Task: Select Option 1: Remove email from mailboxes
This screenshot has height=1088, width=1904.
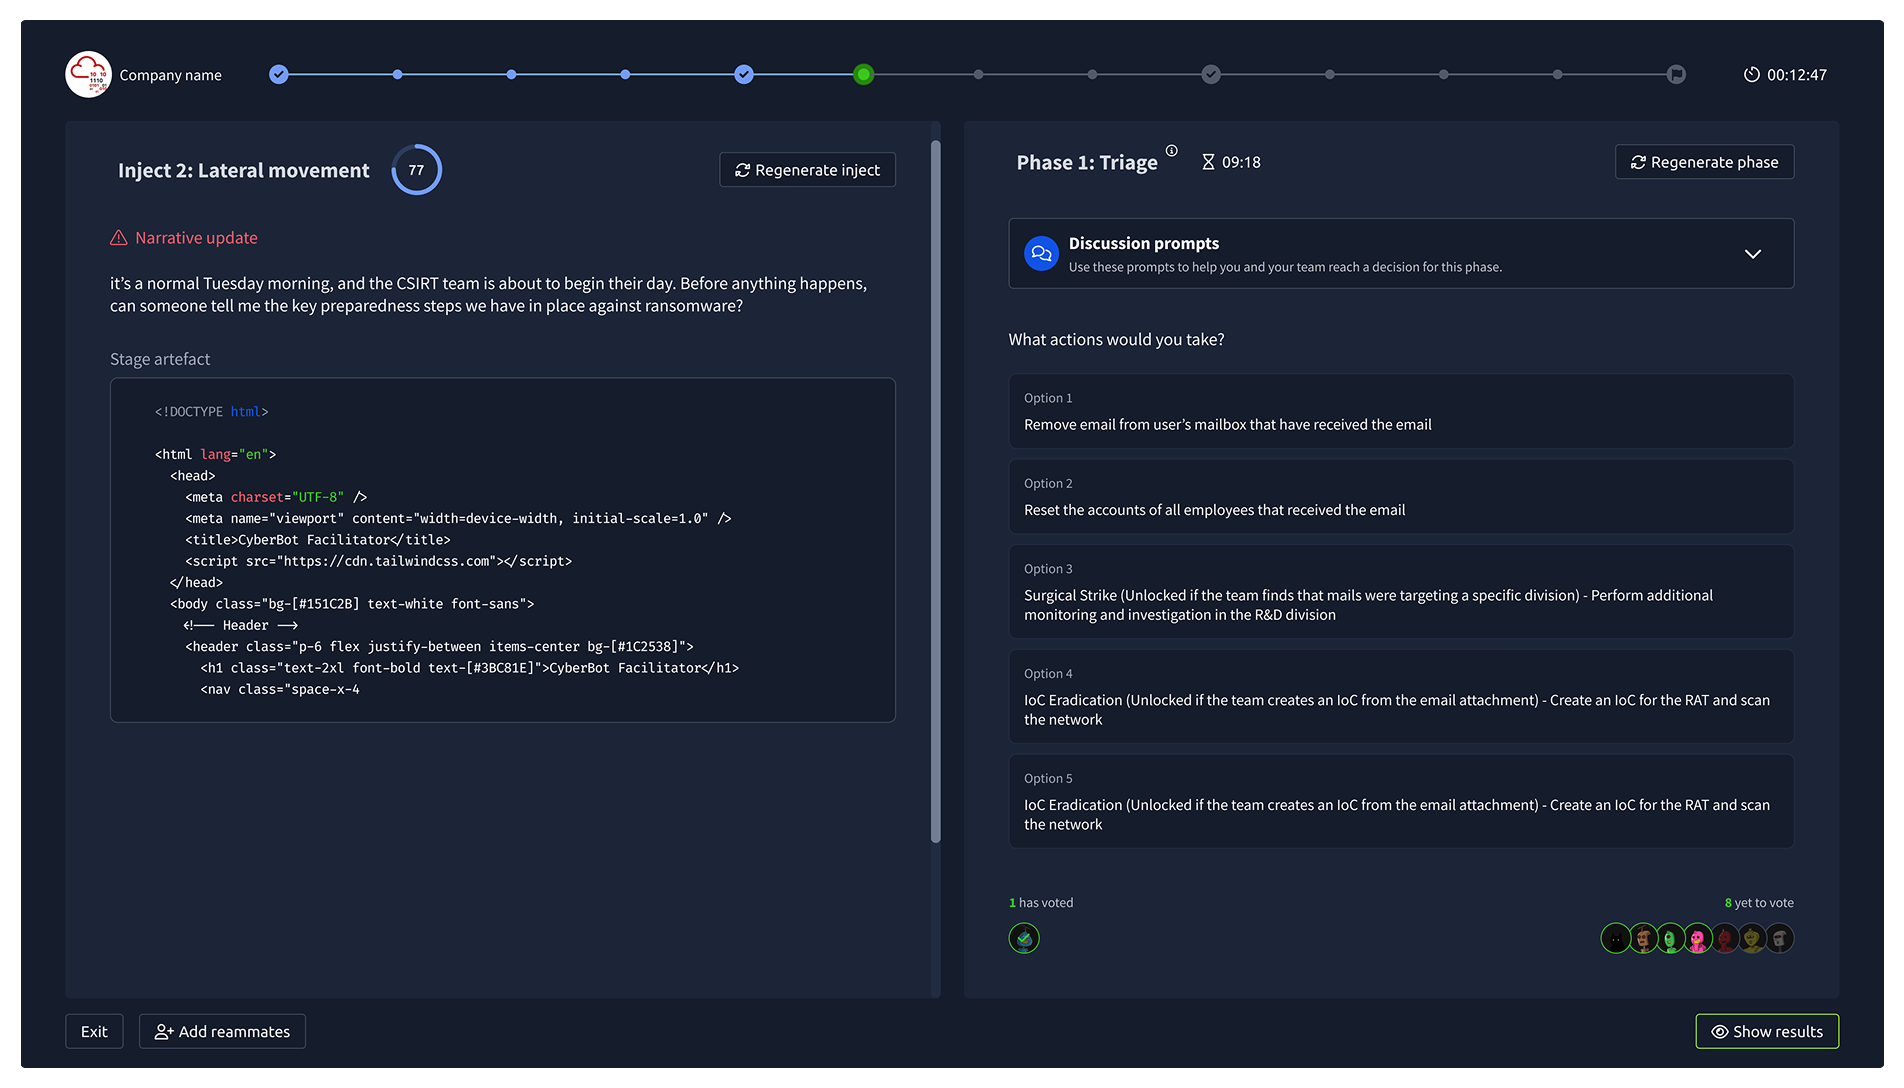Action: click(1400, 412)
